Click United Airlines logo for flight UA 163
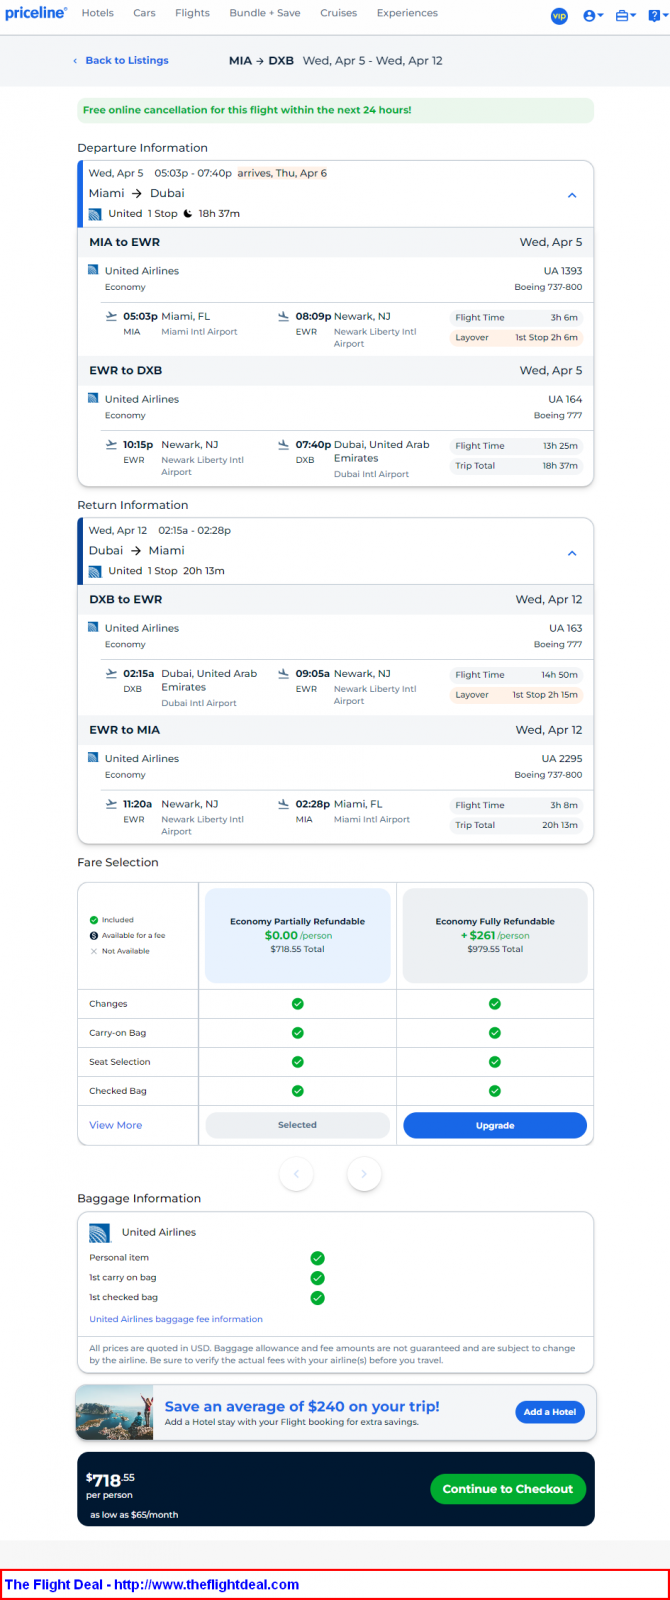This screenshot has width=670, height=1600. [93, 628]
